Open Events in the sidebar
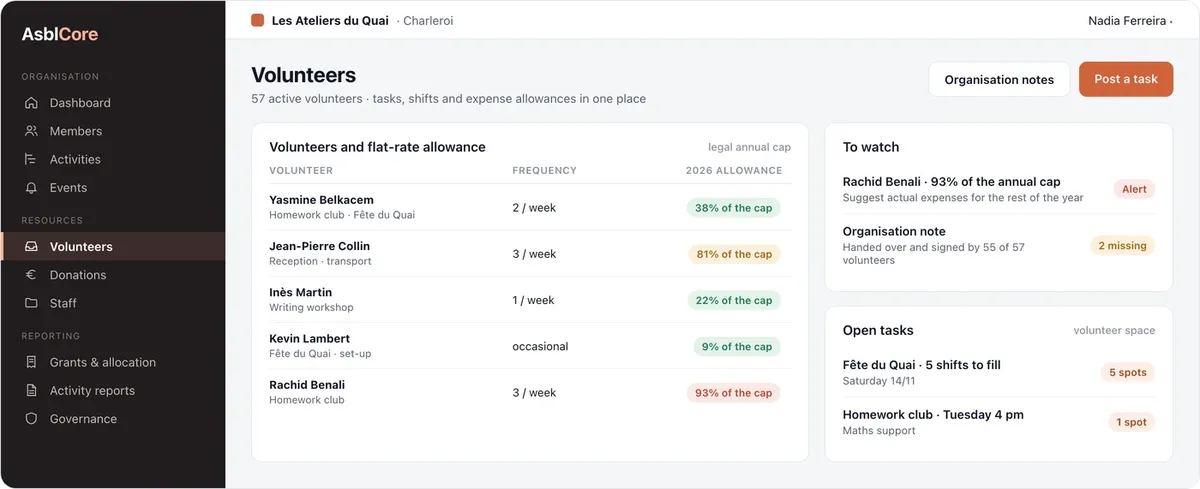 click(x=112, y=187)
